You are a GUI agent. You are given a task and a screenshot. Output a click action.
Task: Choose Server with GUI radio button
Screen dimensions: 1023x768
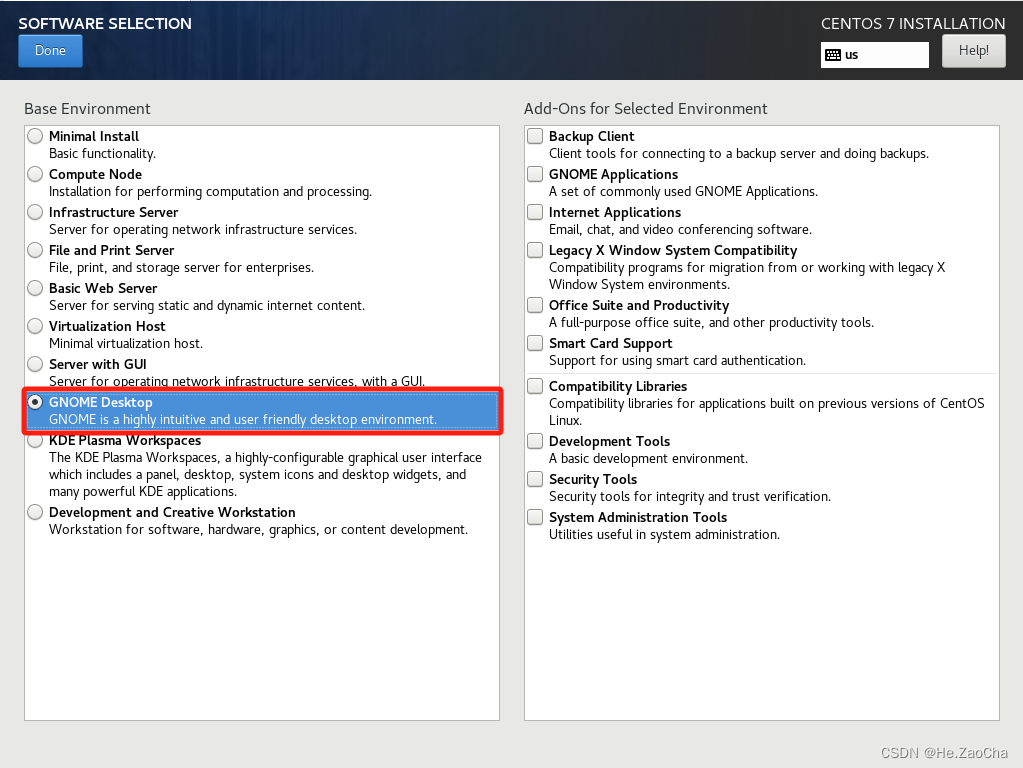coord(35,363)
